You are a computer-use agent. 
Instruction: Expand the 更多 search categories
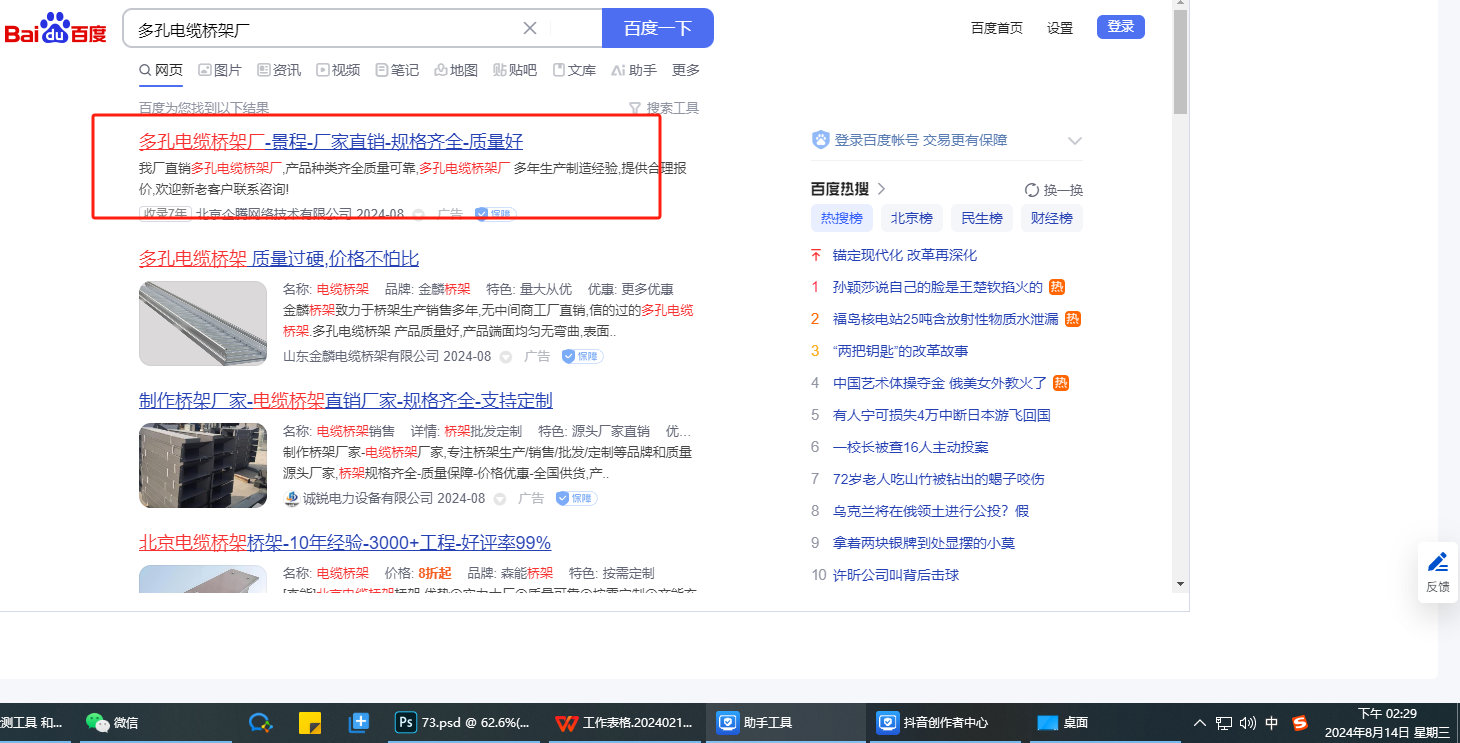click(x=686, y=70)
